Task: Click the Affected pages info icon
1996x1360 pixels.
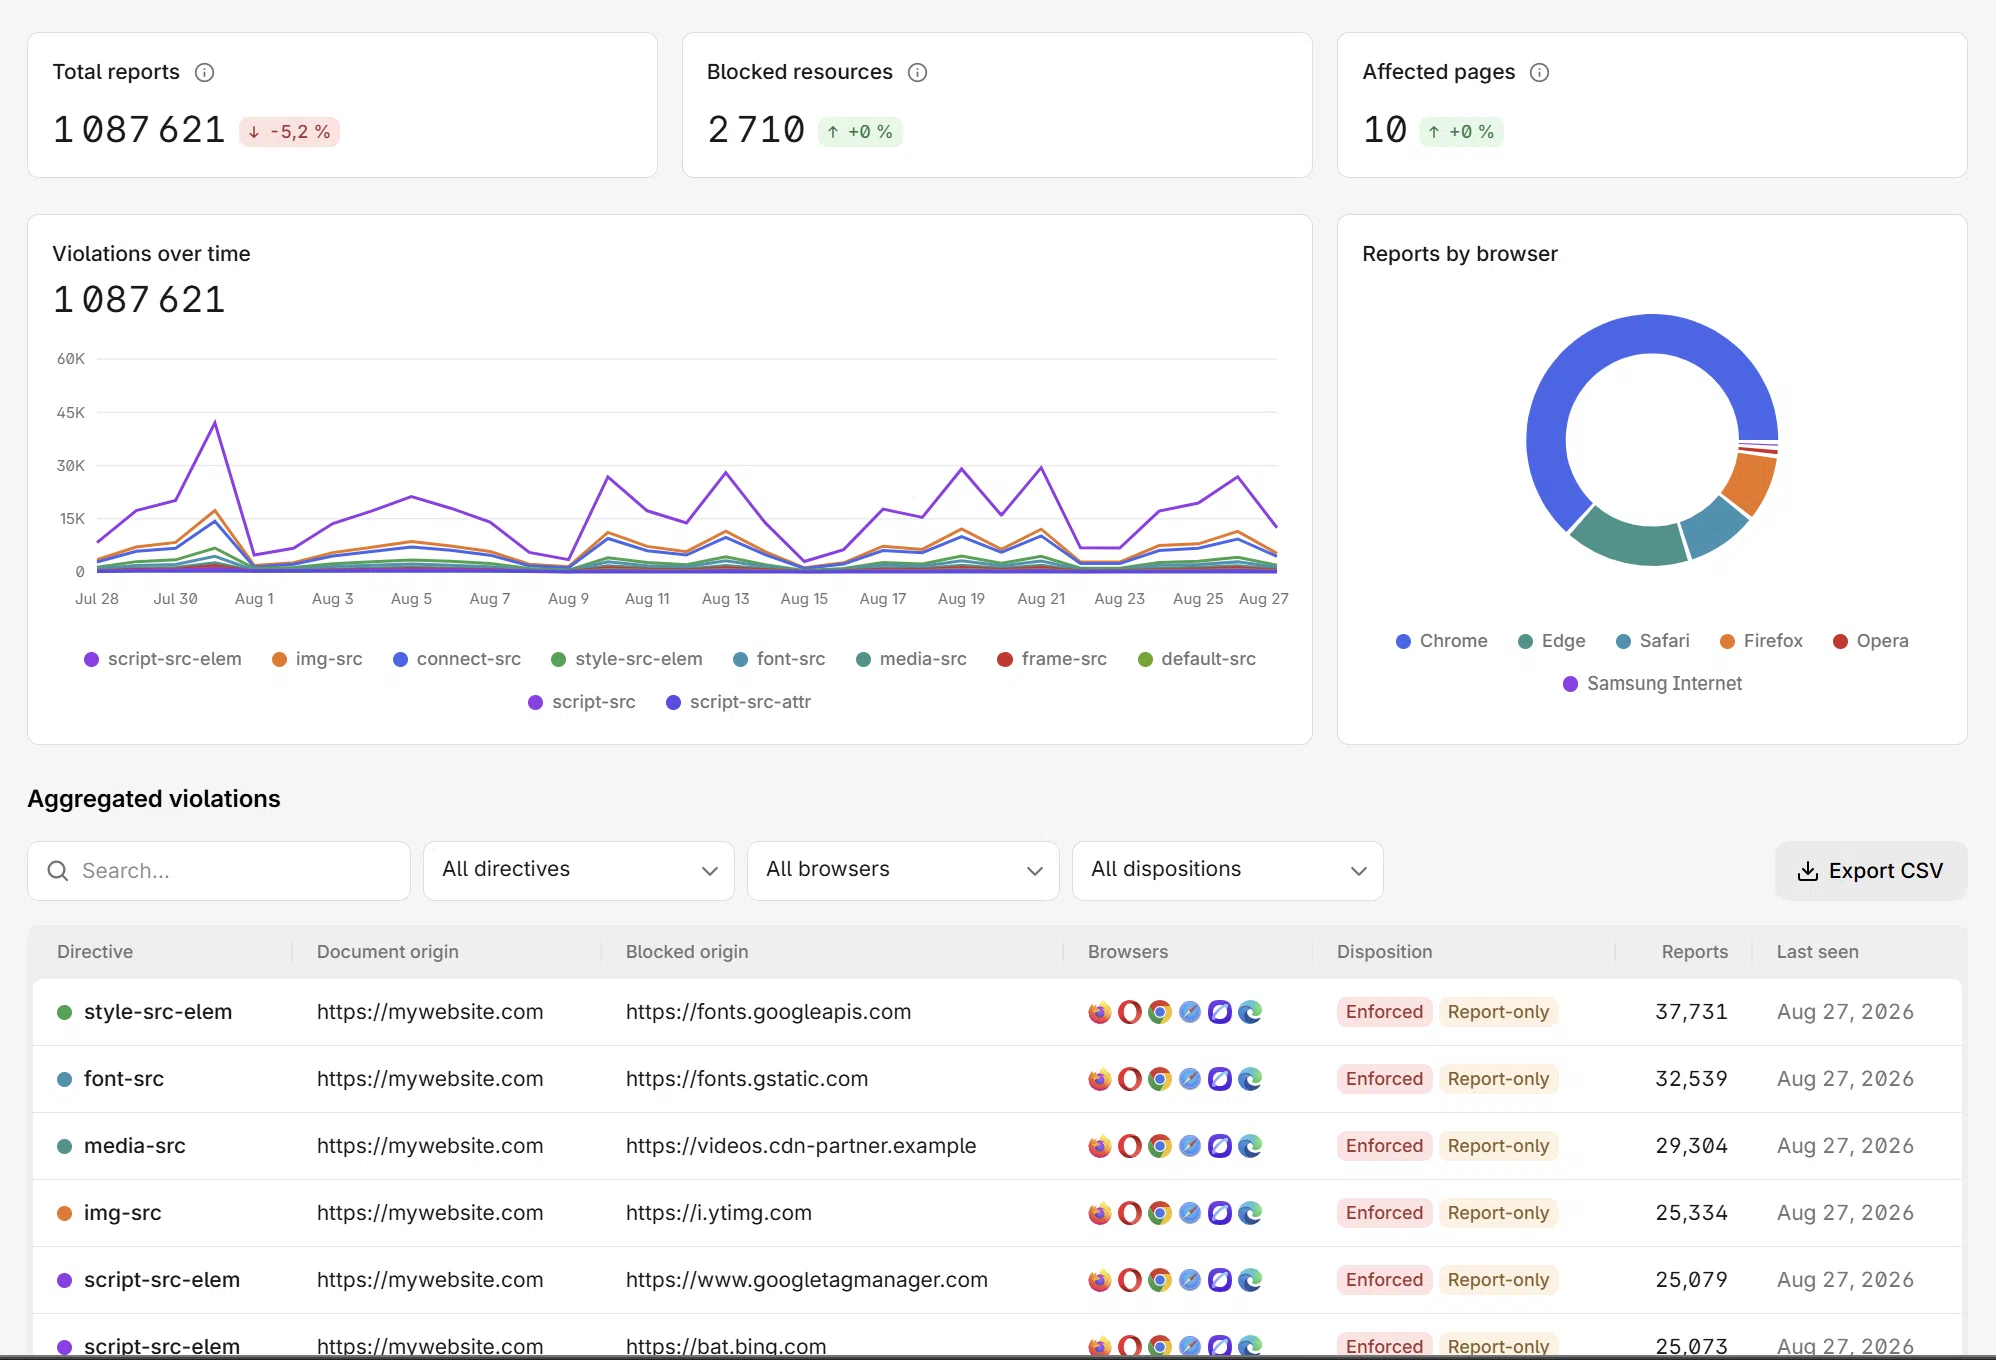Action: (x=1540, y=72)
